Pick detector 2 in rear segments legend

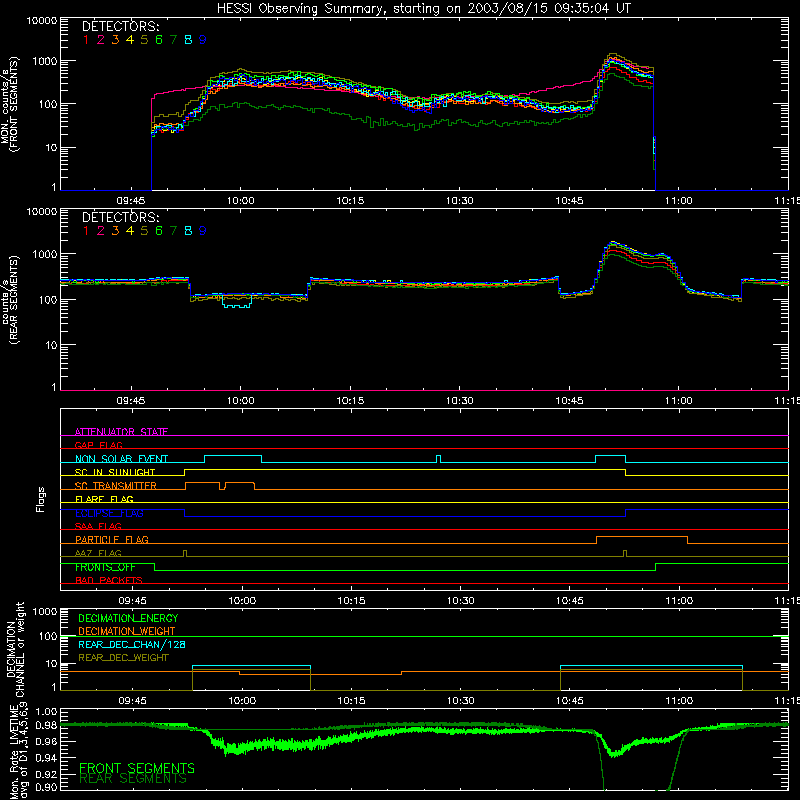tap(101, 231)
